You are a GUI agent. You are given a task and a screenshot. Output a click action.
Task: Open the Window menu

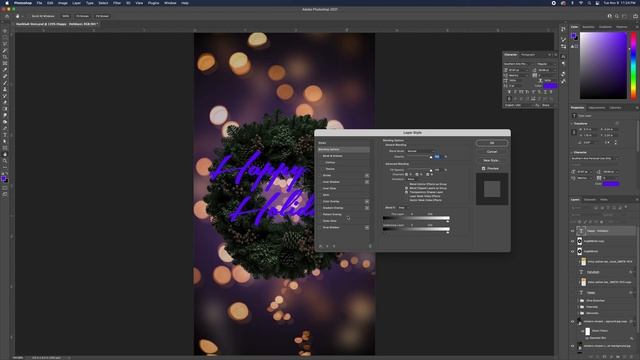click(x=170, y=3)
